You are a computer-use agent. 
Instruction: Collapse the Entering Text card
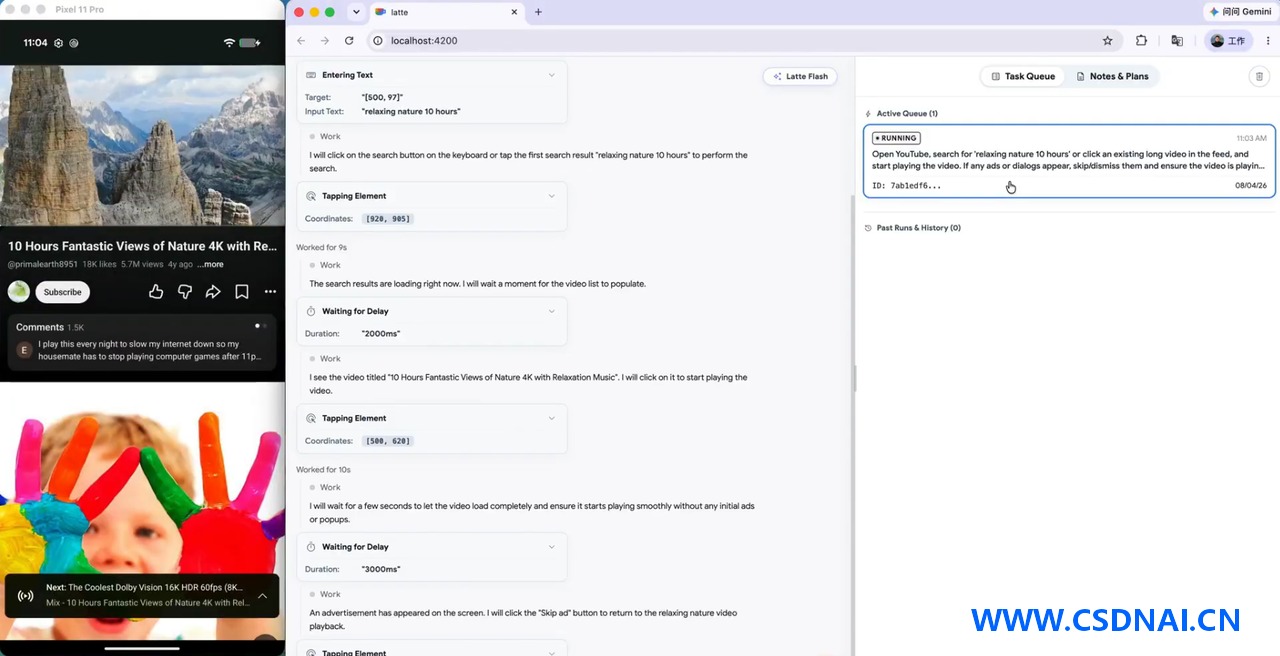pos(551,75)
